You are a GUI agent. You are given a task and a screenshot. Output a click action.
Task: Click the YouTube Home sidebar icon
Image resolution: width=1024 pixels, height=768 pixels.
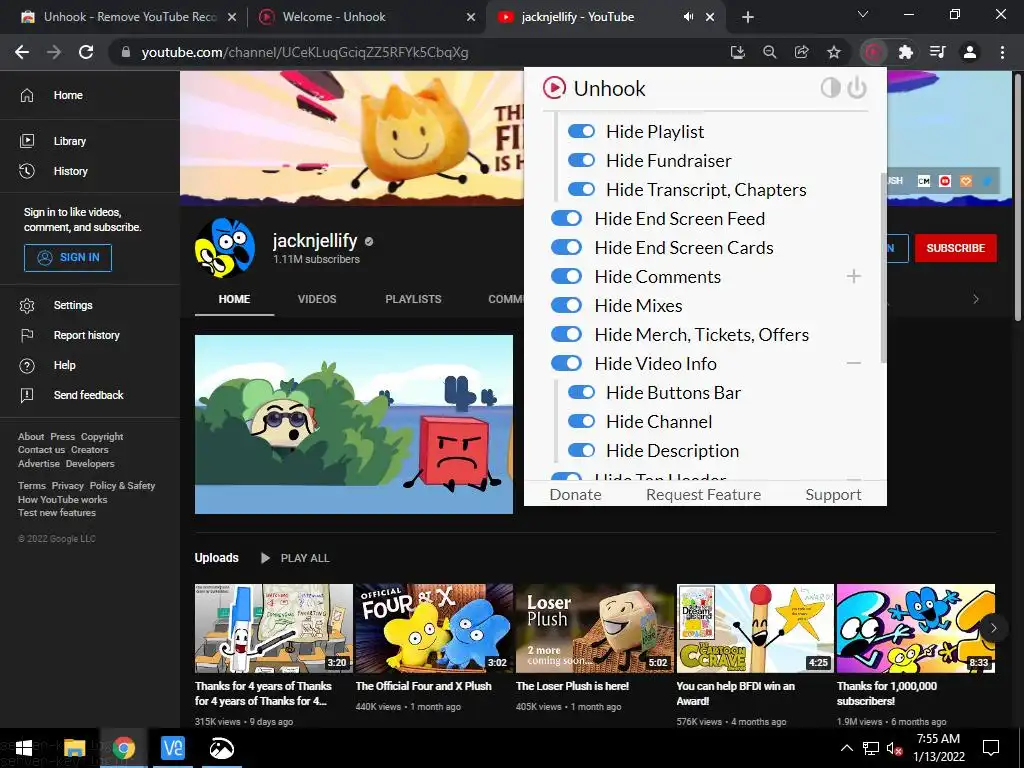[x=27, y=95]
